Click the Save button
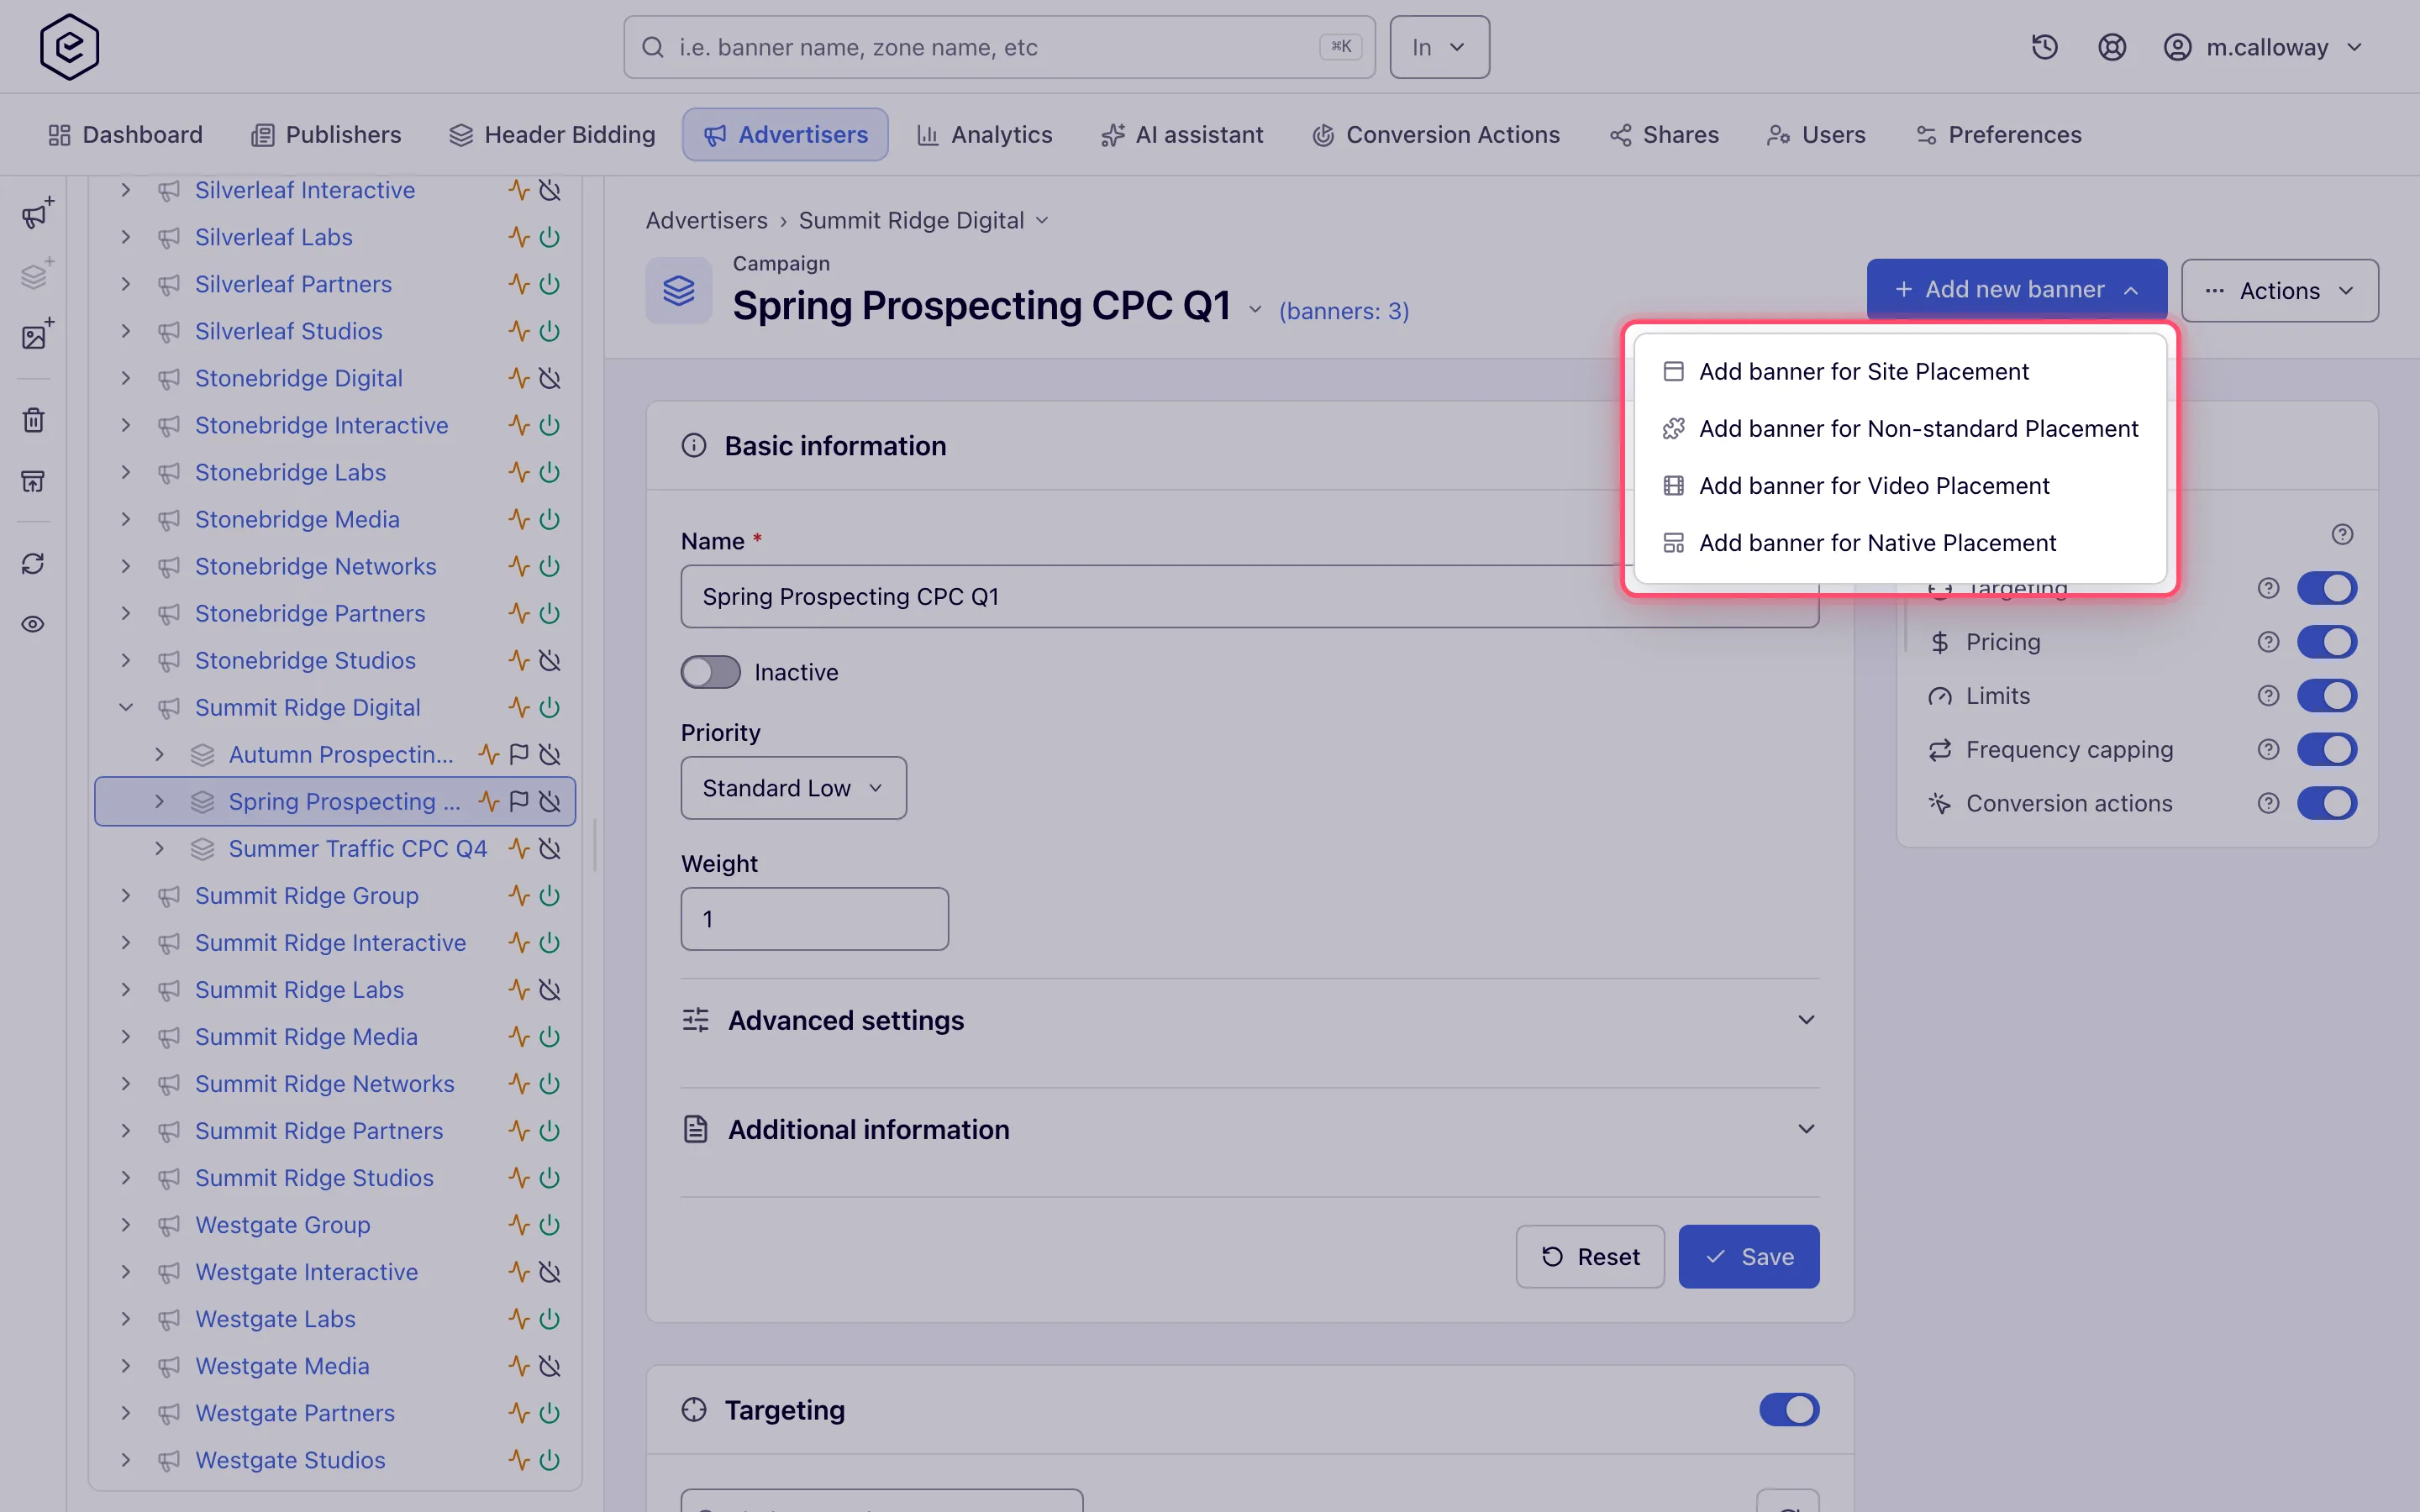Image resolution: width=2420 pixels, height=1512 pixels. tap(1748, 1257)
